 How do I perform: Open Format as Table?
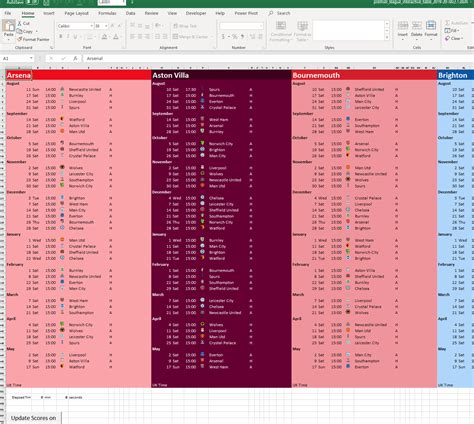point(302,31)
